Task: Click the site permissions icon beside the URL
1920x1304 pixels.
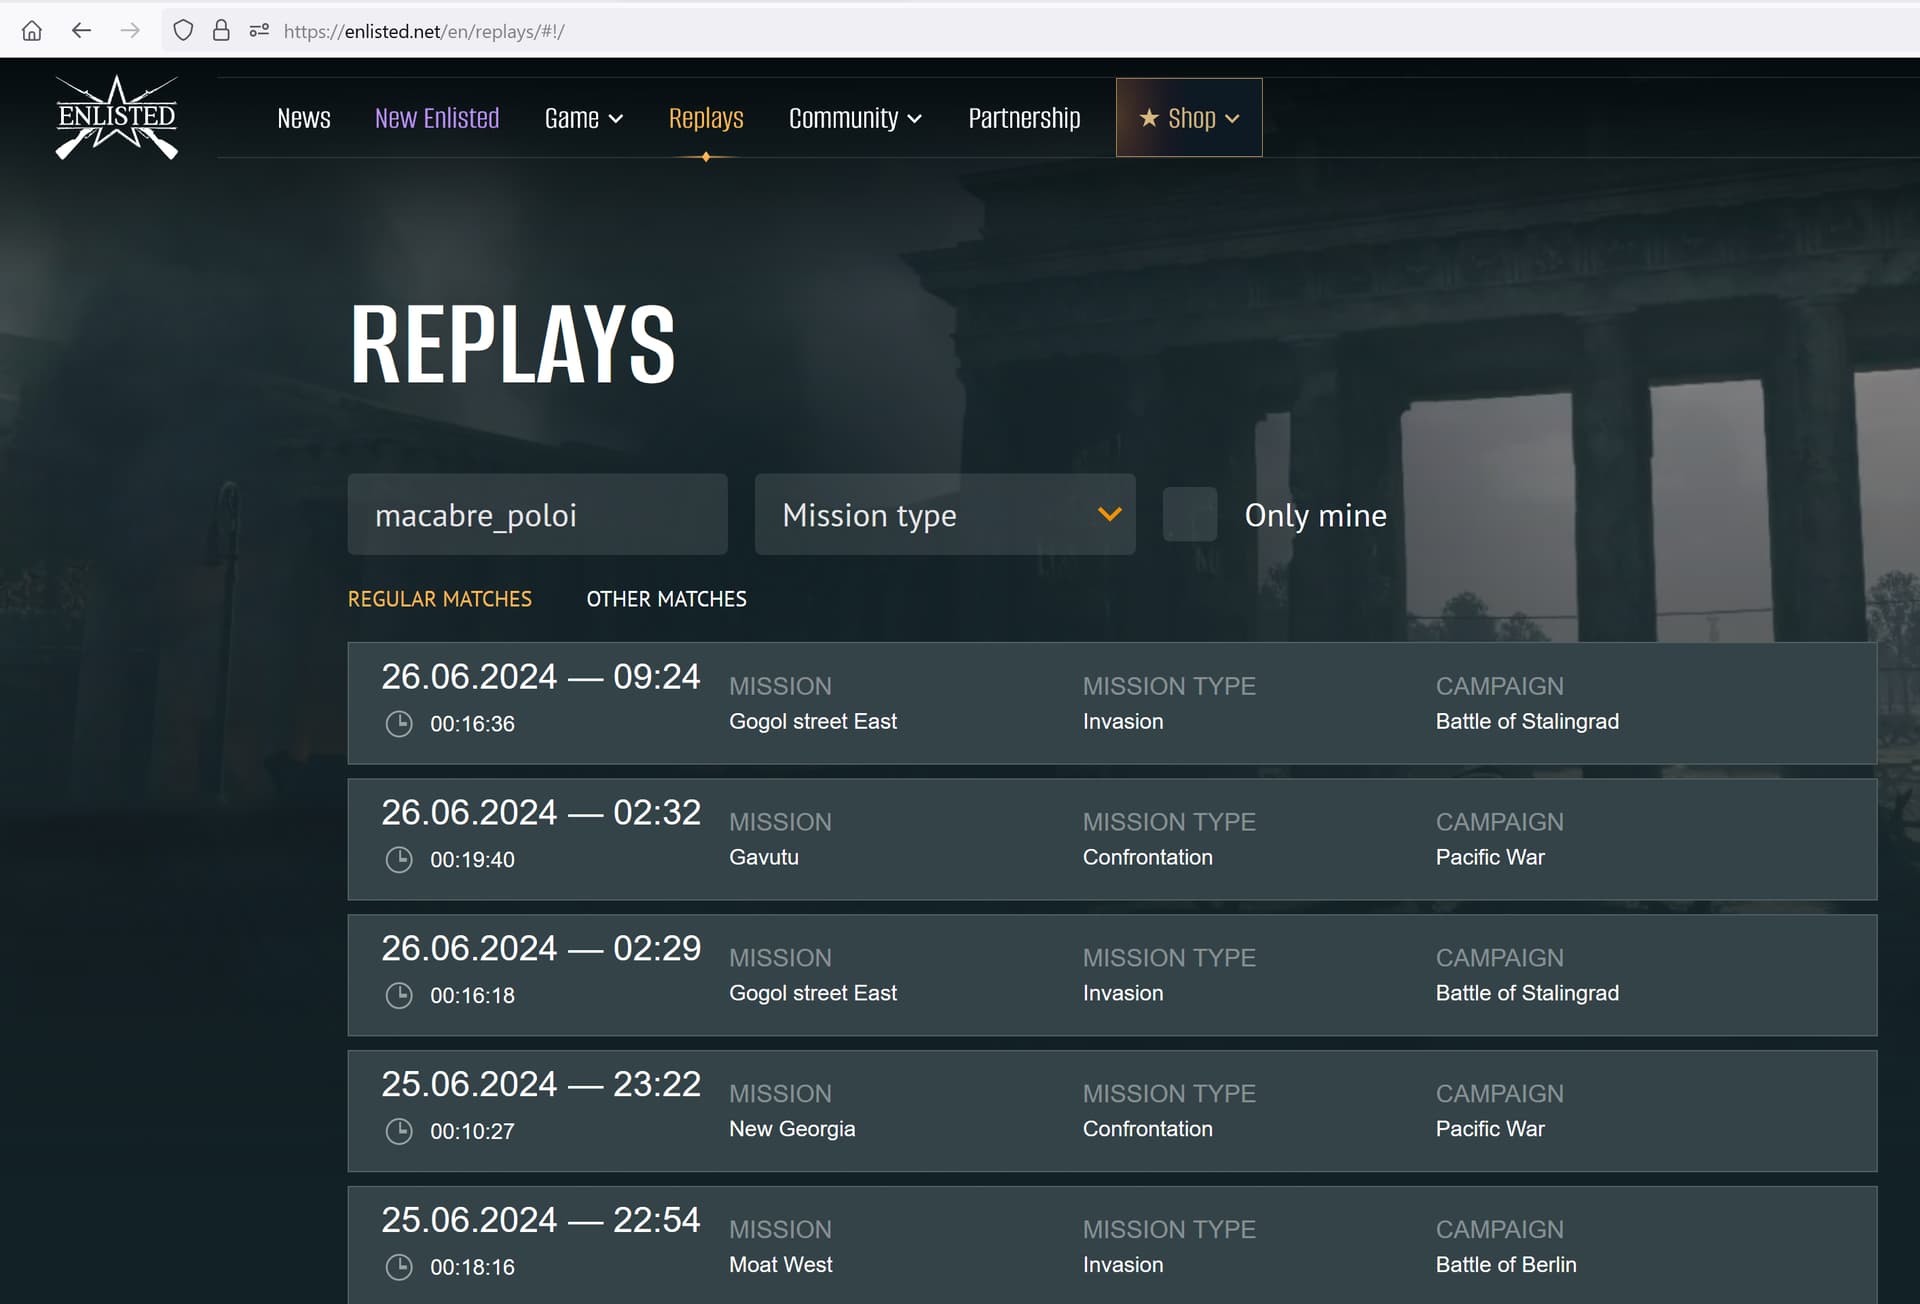Action: point(258,30)
